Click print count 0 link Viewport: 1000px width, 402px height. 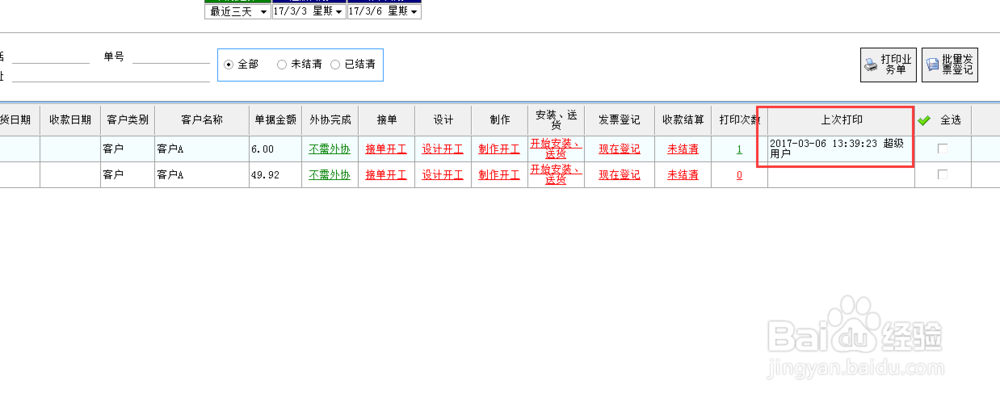(x=739, y=175)
